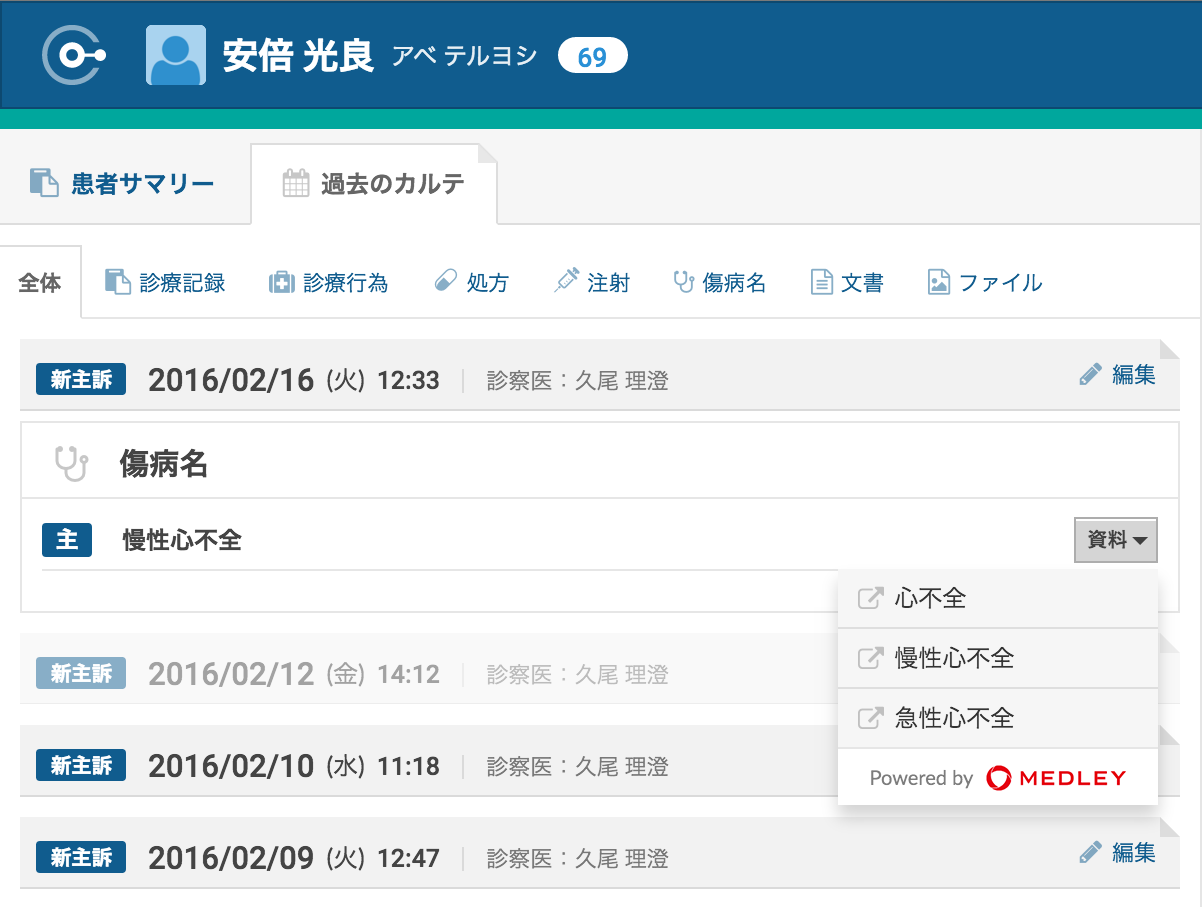Image resolution: width=1202 pixels, height=907 pixels.
Task: Show ファイル image file icon filter
Action: (938, 283)
